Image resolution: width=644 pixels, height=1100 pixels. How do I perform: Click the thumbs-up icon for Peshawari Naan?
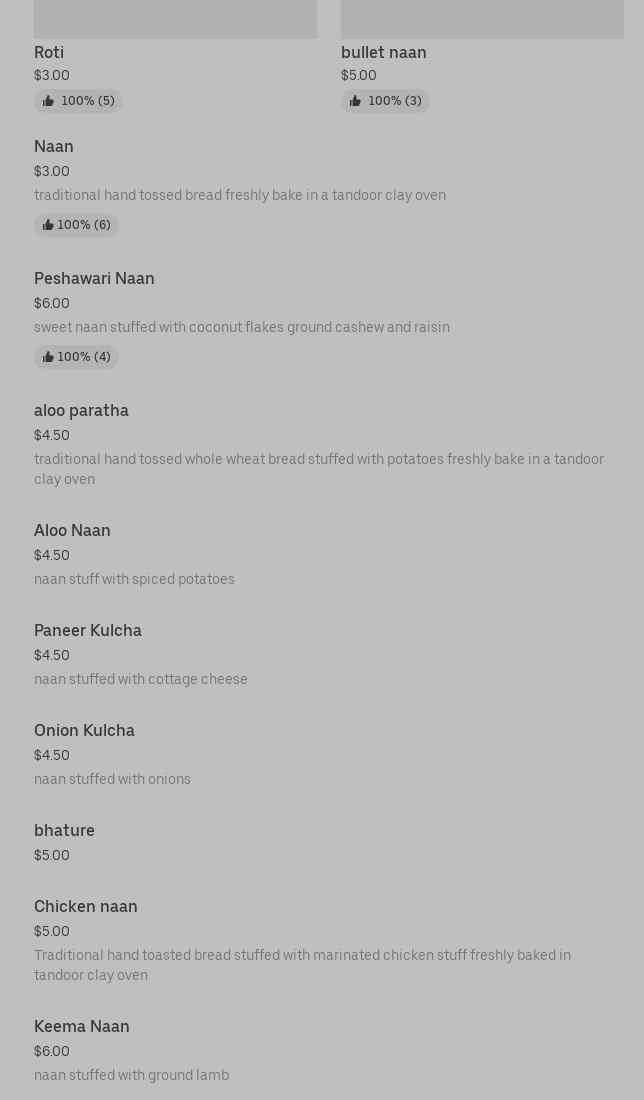pos(48,357)
